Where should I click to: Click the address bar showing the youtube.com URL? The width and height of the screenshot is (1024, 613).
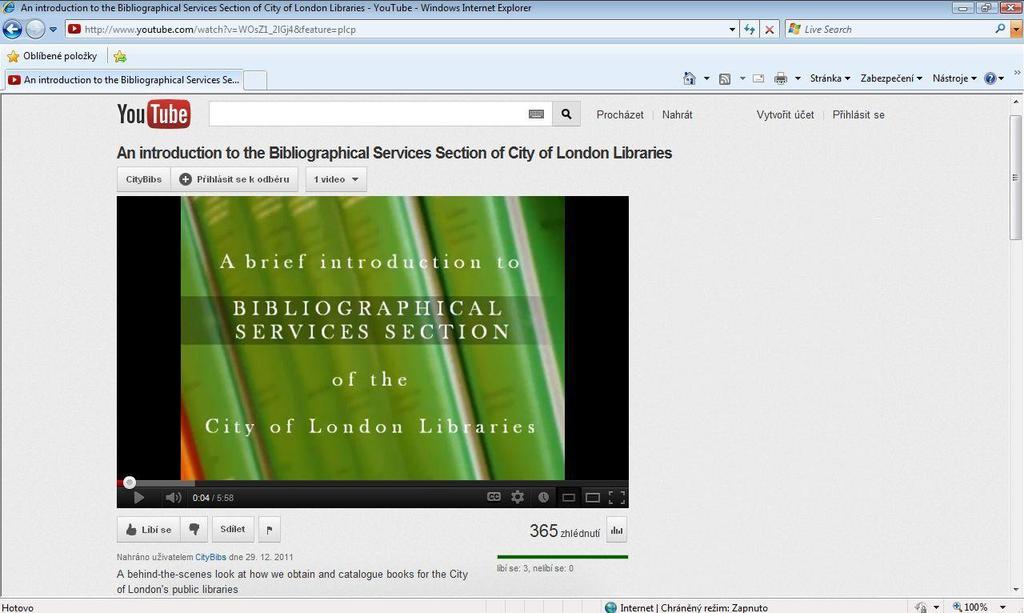[x=396, y=29]
